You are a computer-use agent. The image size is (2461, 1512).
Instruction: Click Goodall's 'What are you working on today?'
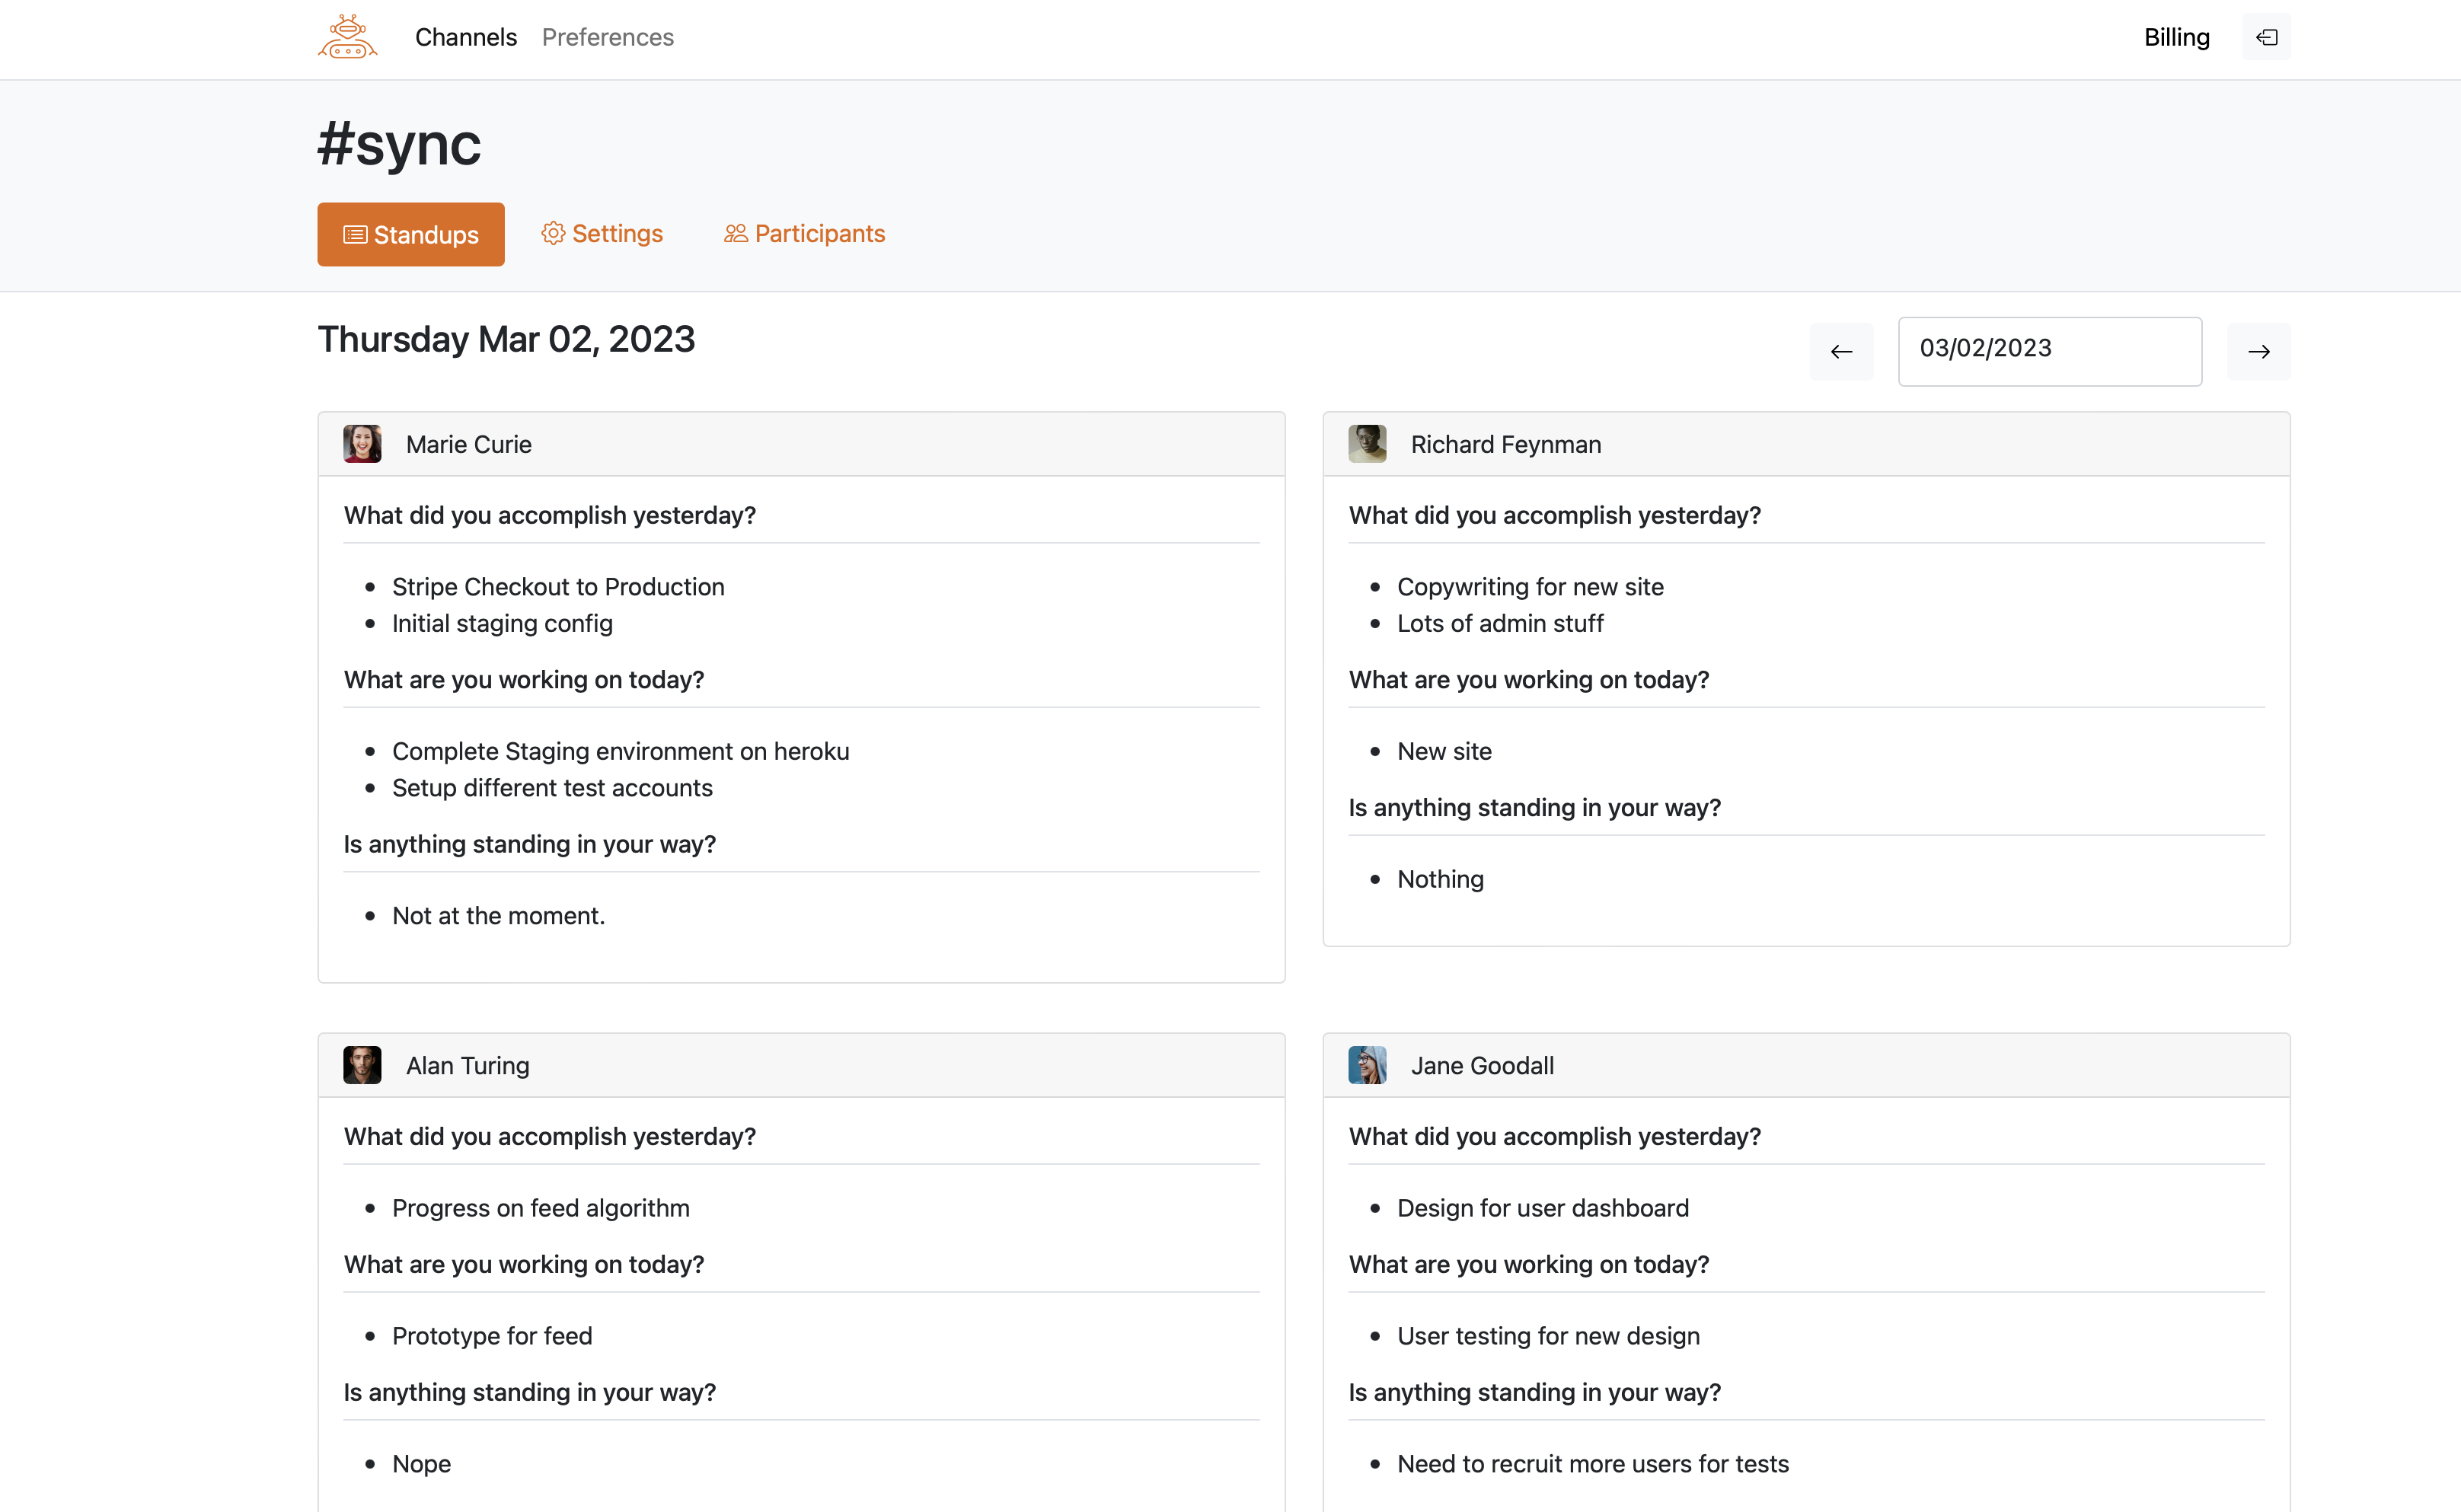(1529, 1264)
